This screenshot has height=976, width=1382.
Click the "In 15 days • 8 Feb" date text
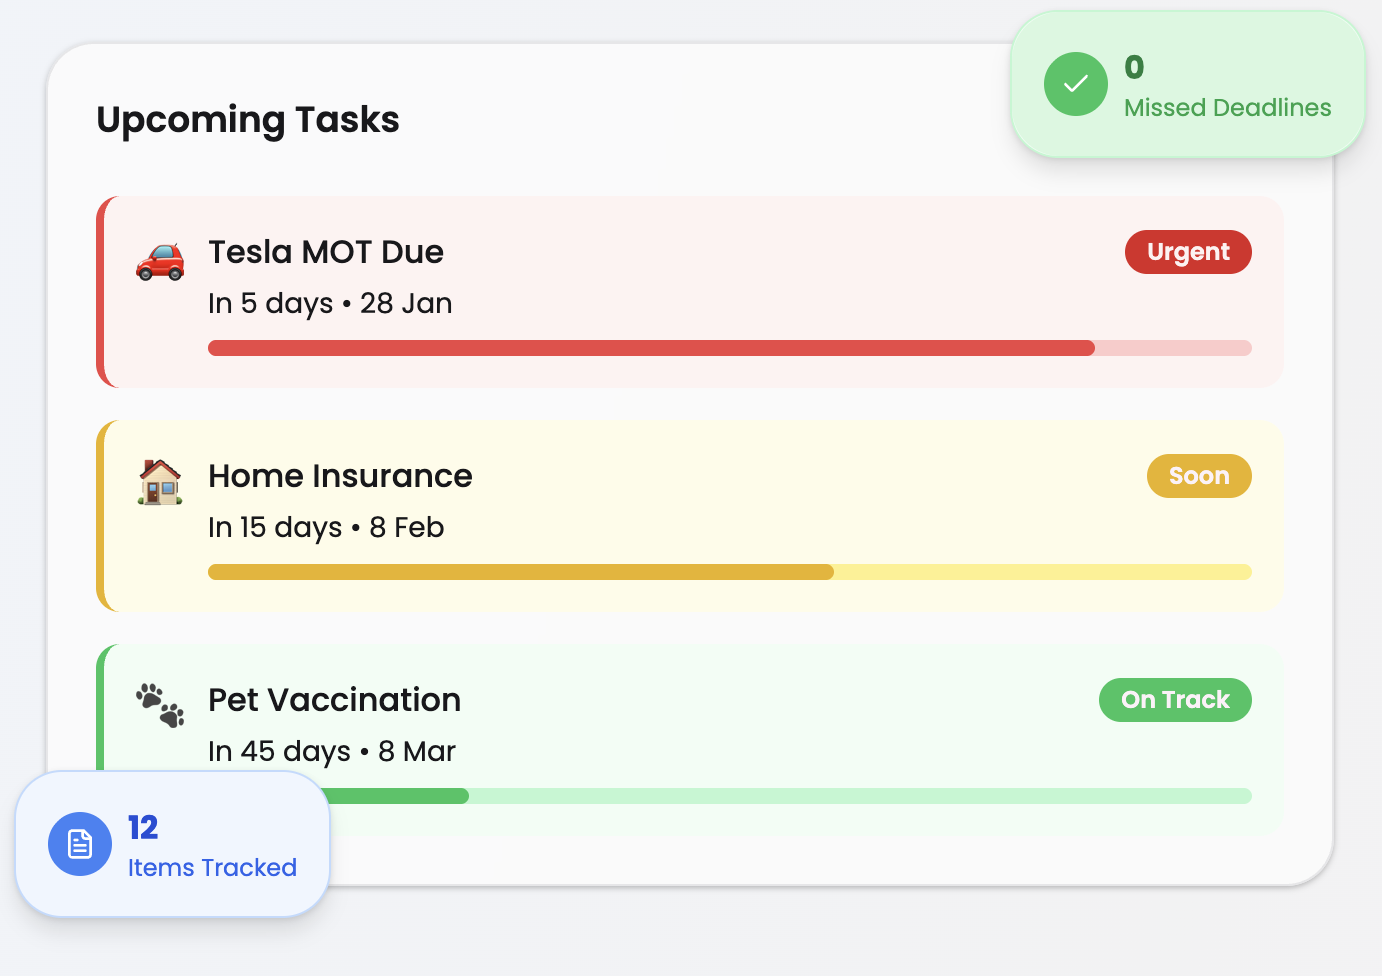326,528
